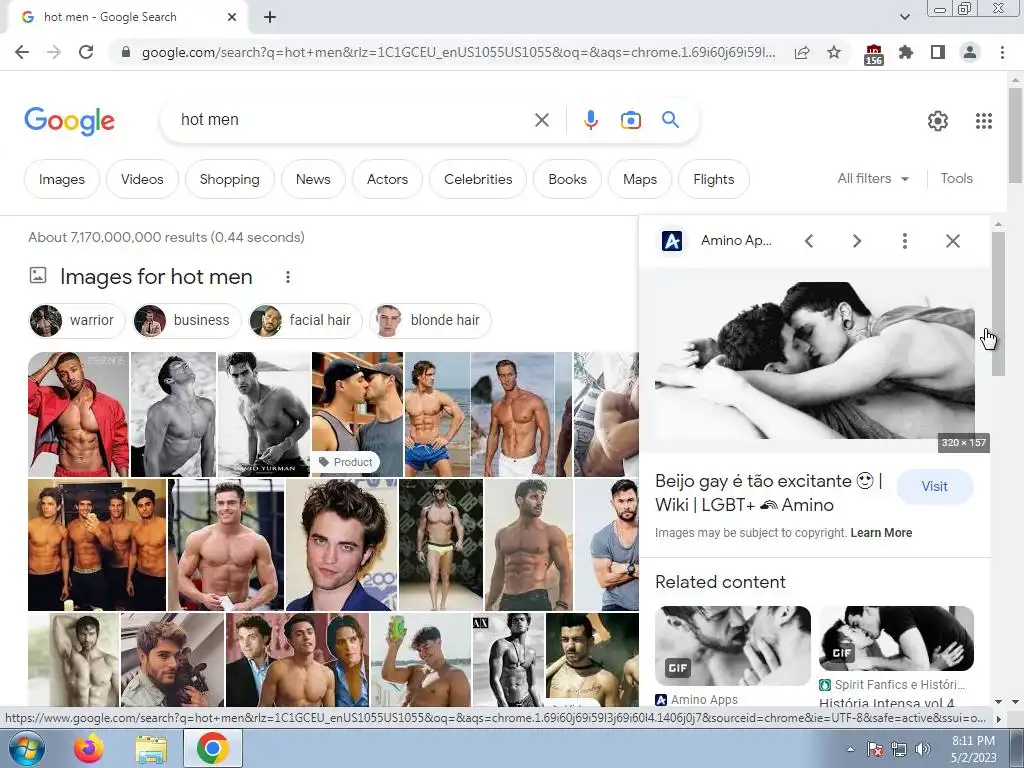This screenshot has width=1024, height=768.
Task: Refine images with the business chip
Action: click(x=187, y=321)
